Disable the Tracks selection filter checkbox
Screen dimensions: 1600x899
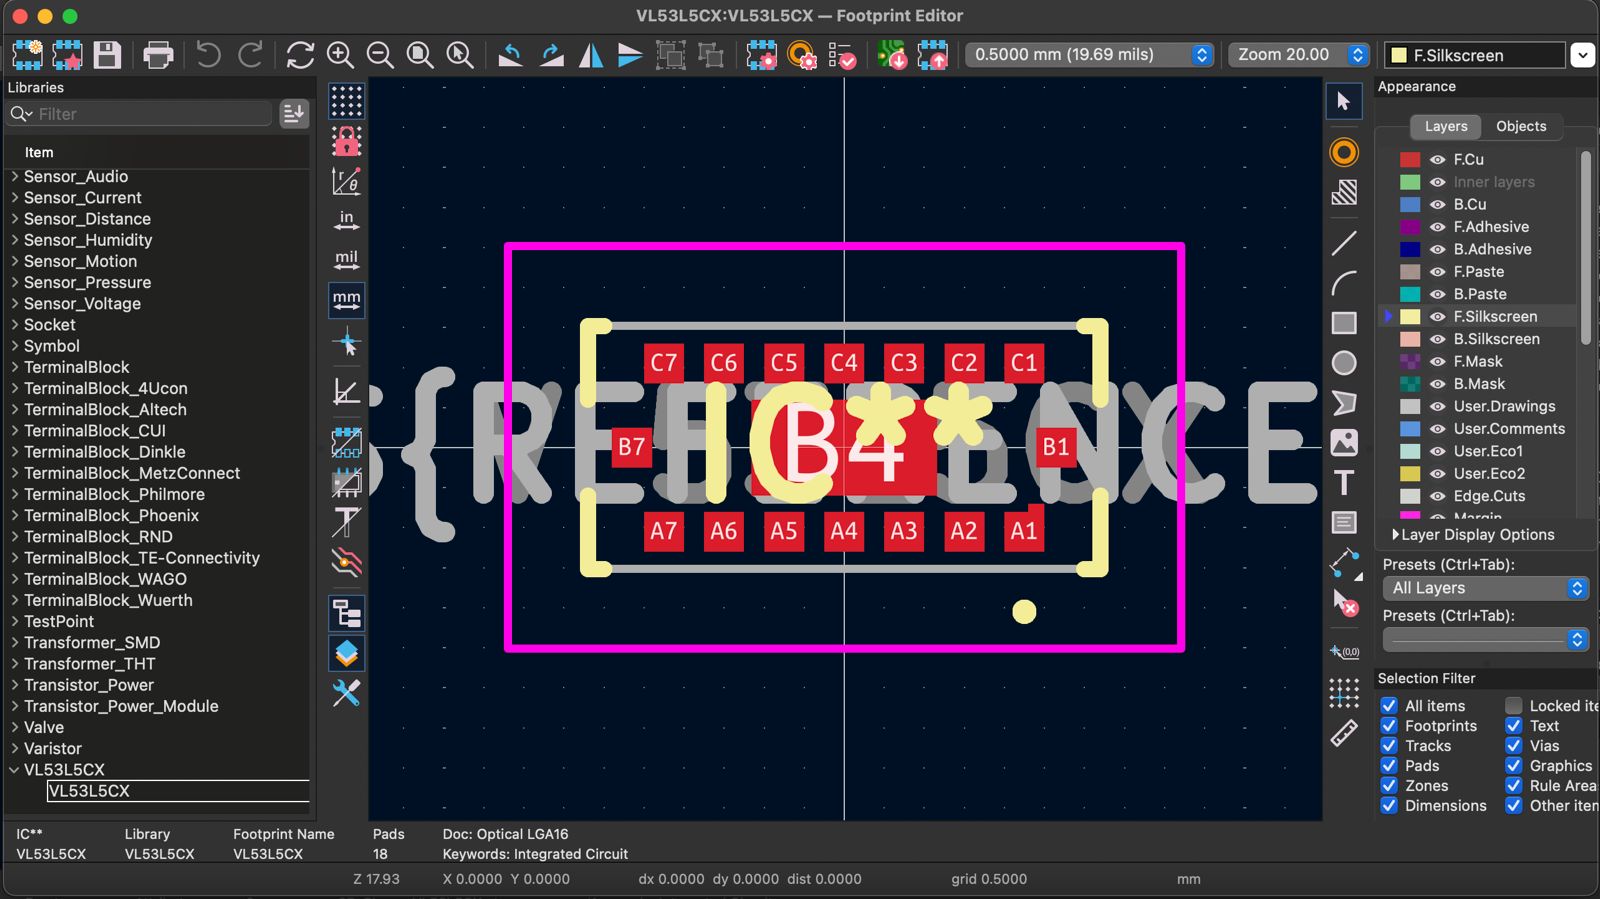pos(1389,746)
